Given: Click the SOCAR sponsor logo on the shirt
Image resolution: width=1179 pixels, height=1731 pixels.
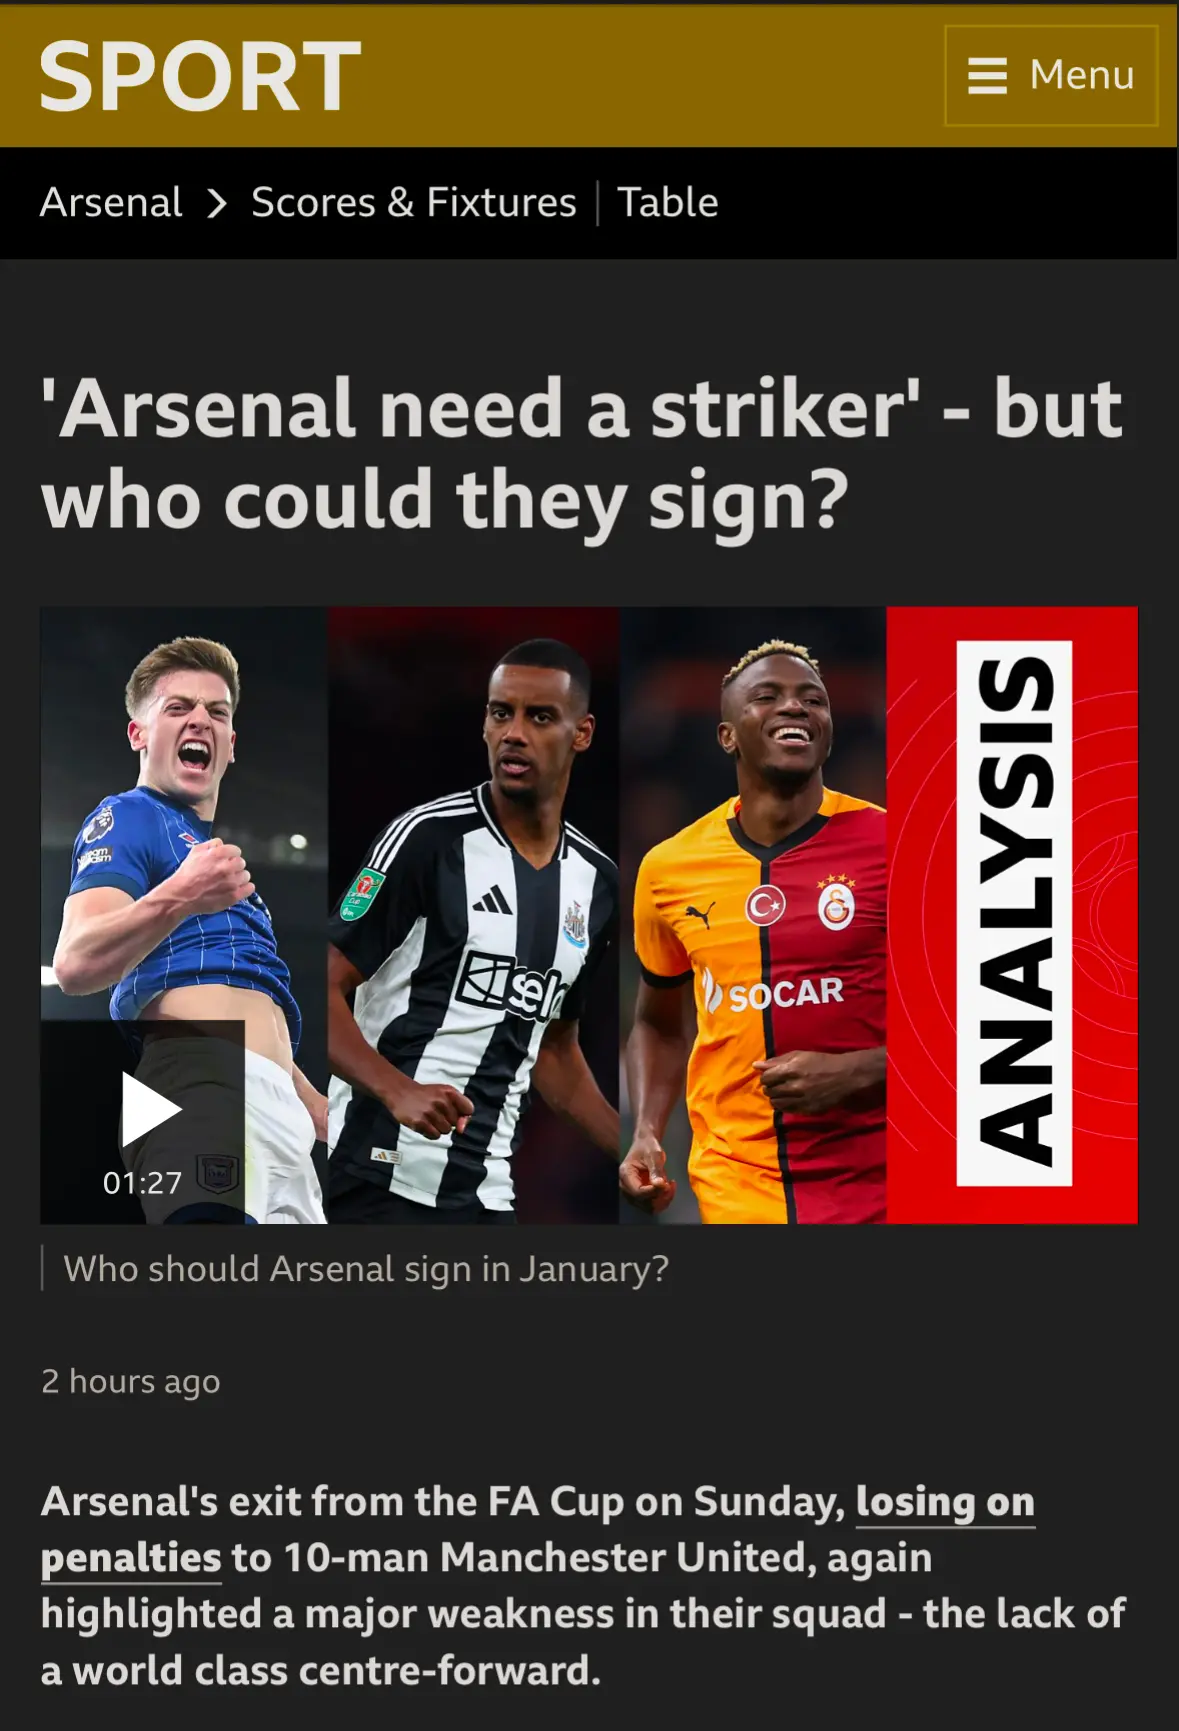Looking at the screenshot, I should (x=774, y=993).
